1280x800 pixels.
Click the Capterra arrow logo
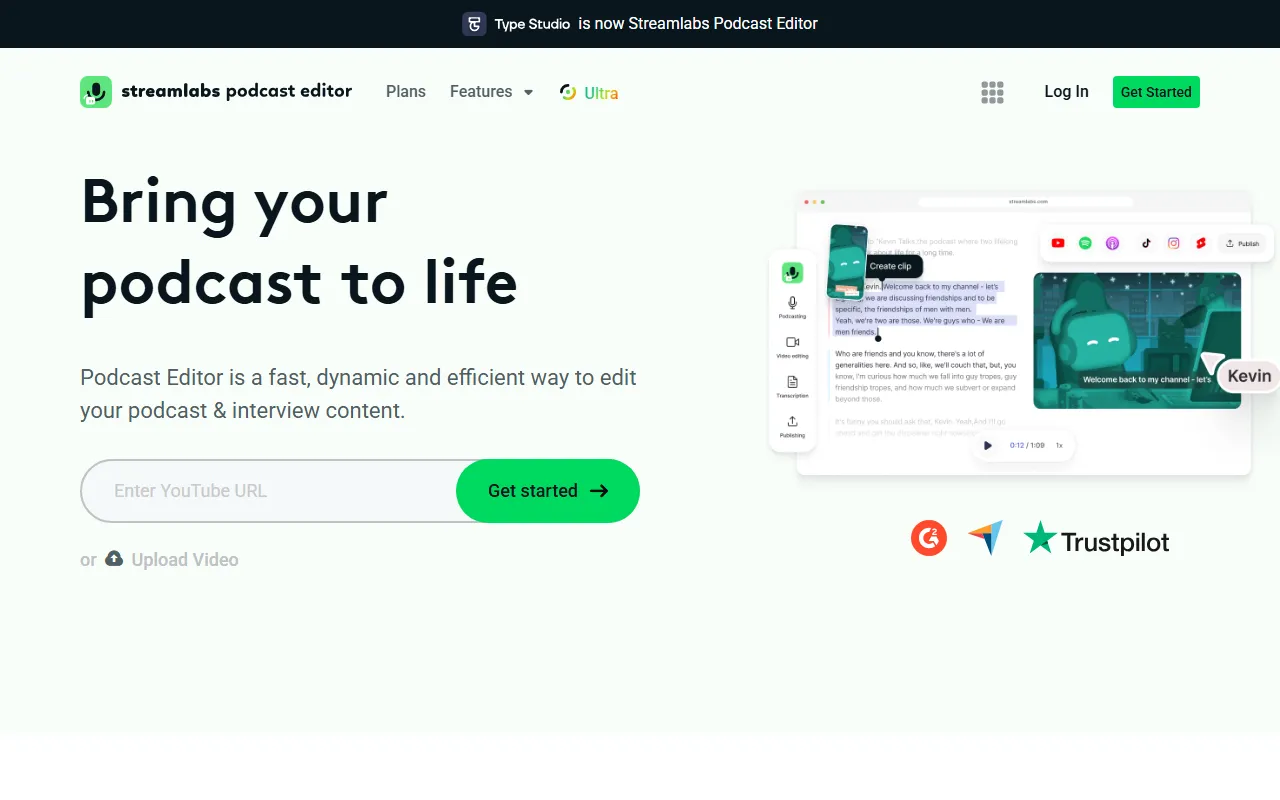pyautogui.click(x=985, y=538)
